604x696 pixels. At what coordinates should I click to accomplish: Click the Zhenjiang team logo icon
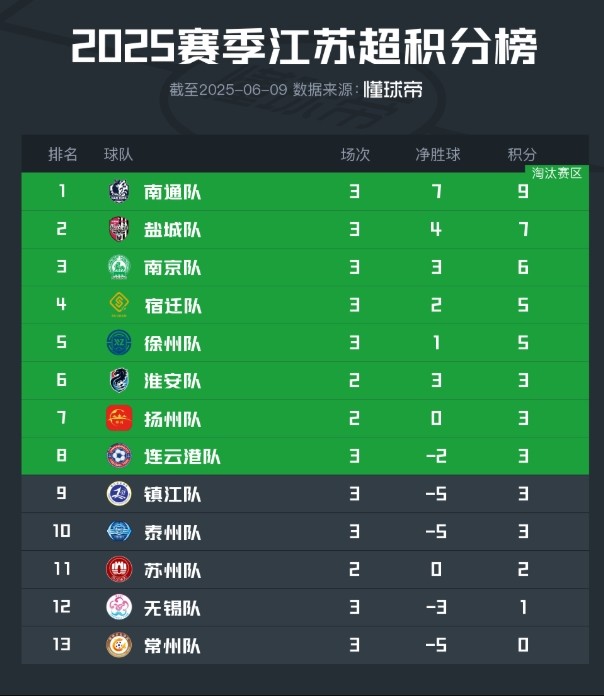pyautogui.click(x=119, y=494)
